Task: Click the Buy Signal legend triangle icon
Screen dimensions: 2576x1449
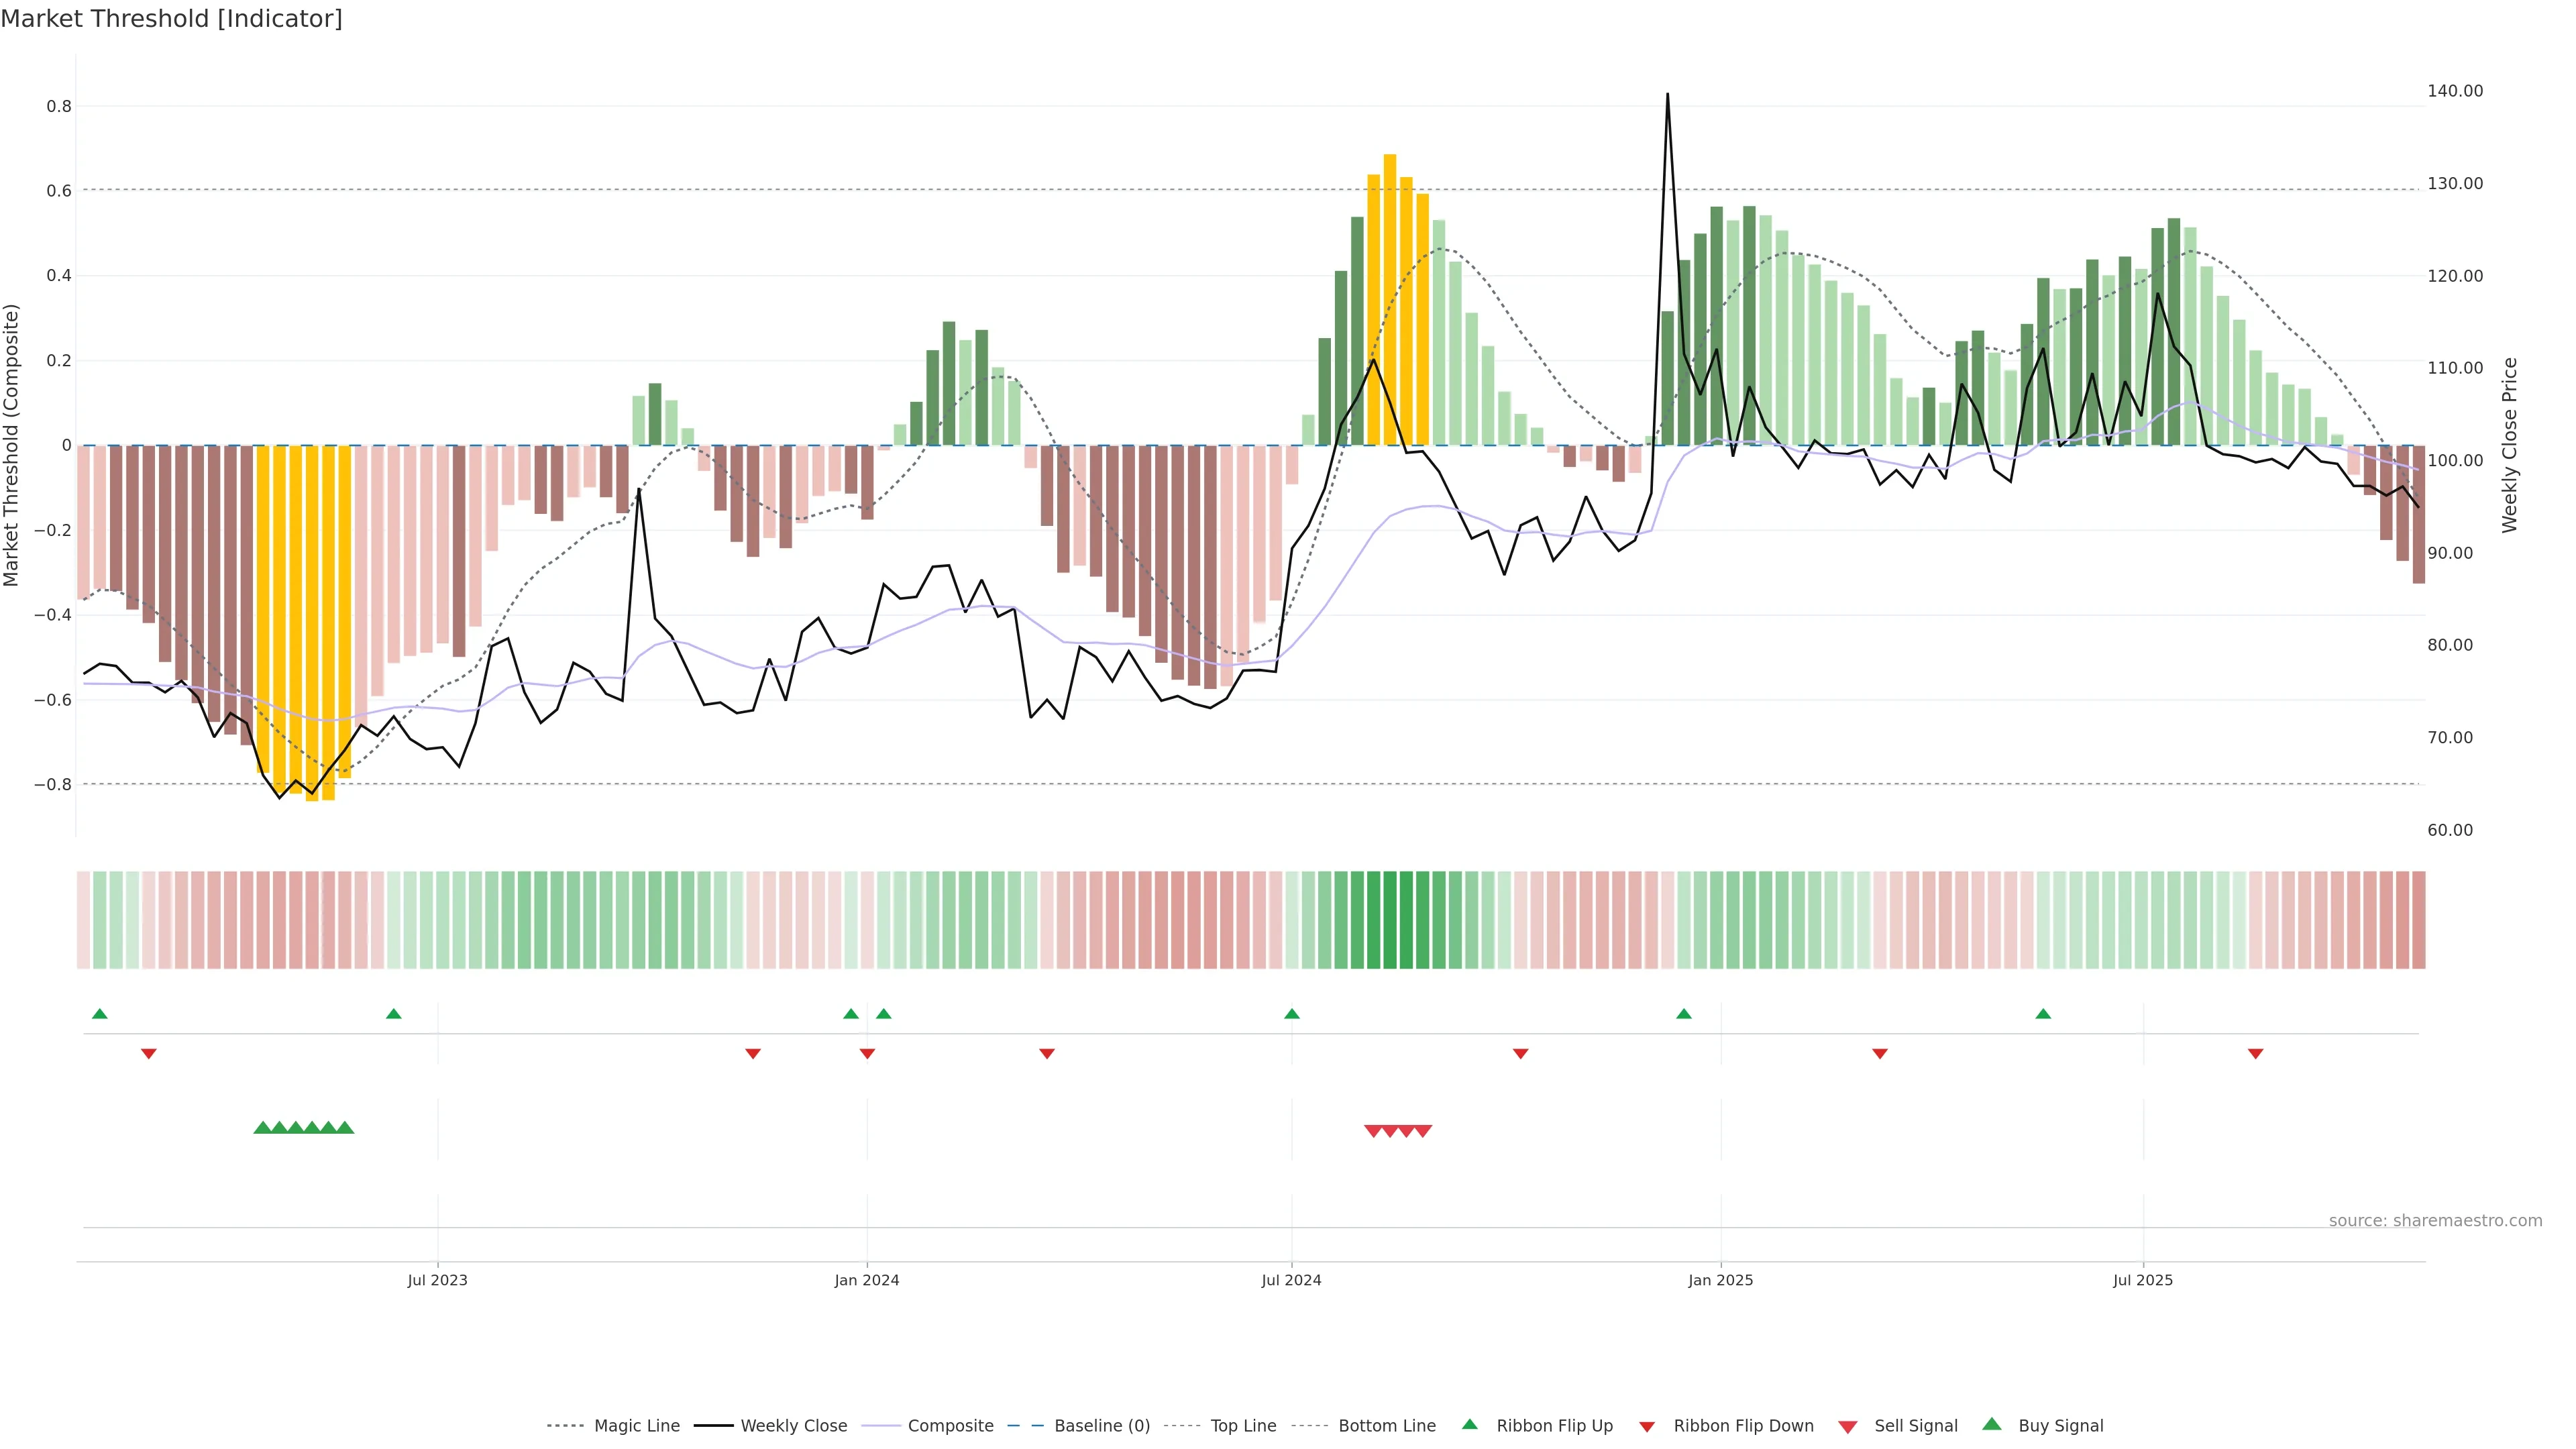Action: (1991, 1424)
